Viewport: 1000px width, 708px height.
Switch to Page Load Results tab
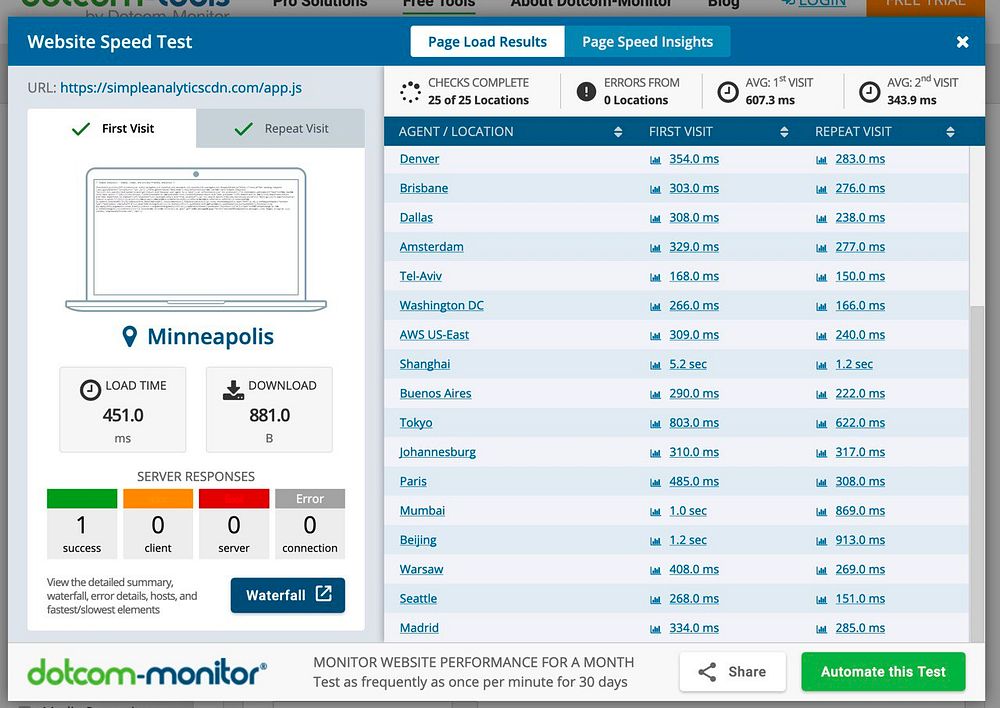coord(487,41)
